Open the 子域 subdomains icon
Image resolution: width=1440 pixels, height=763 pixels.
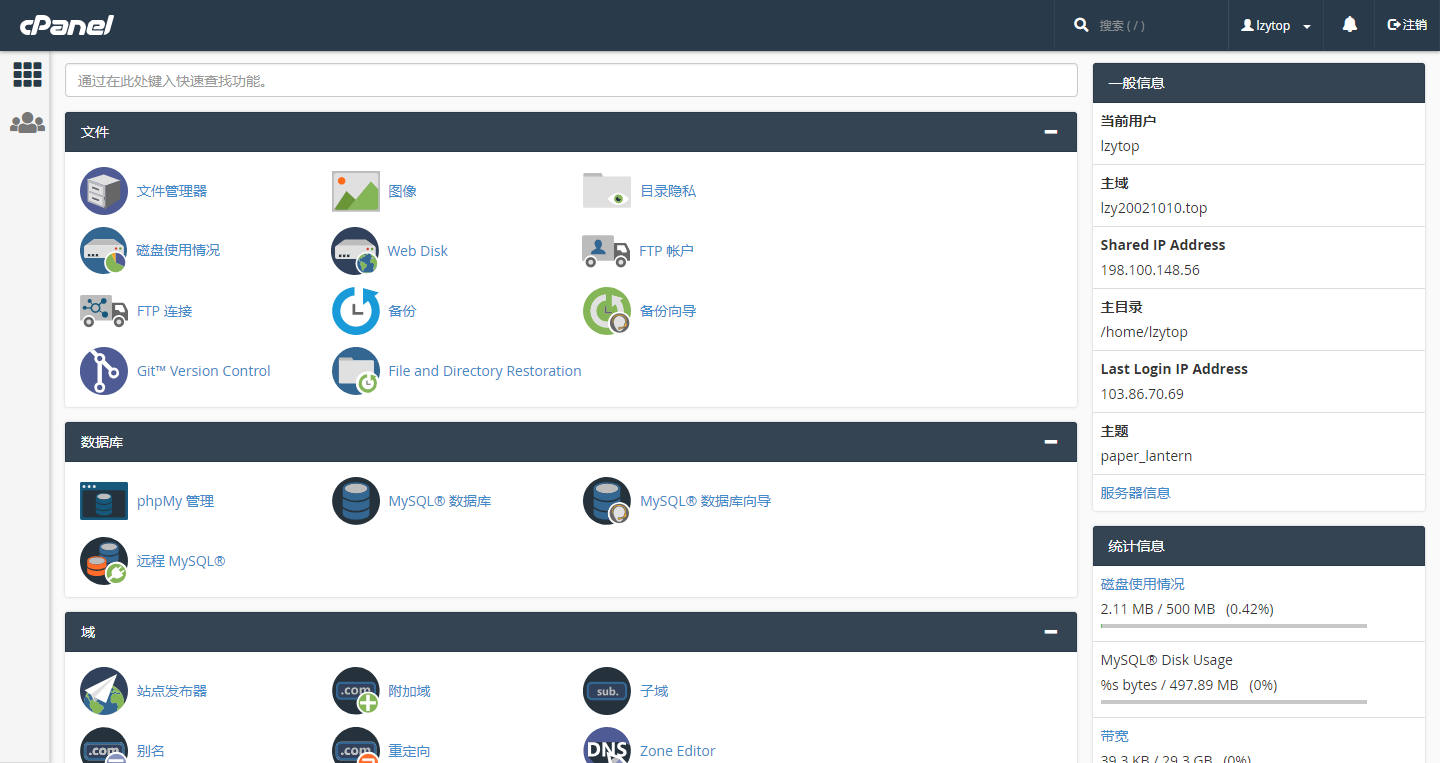click(x=607, y=691)
